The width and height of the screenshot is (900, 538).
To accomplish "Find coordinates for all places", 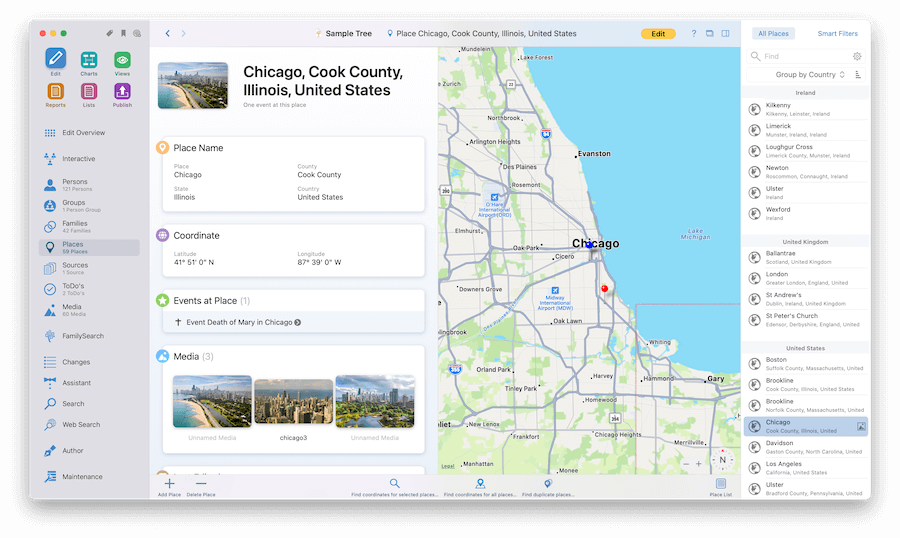I will tap(480, 486).
